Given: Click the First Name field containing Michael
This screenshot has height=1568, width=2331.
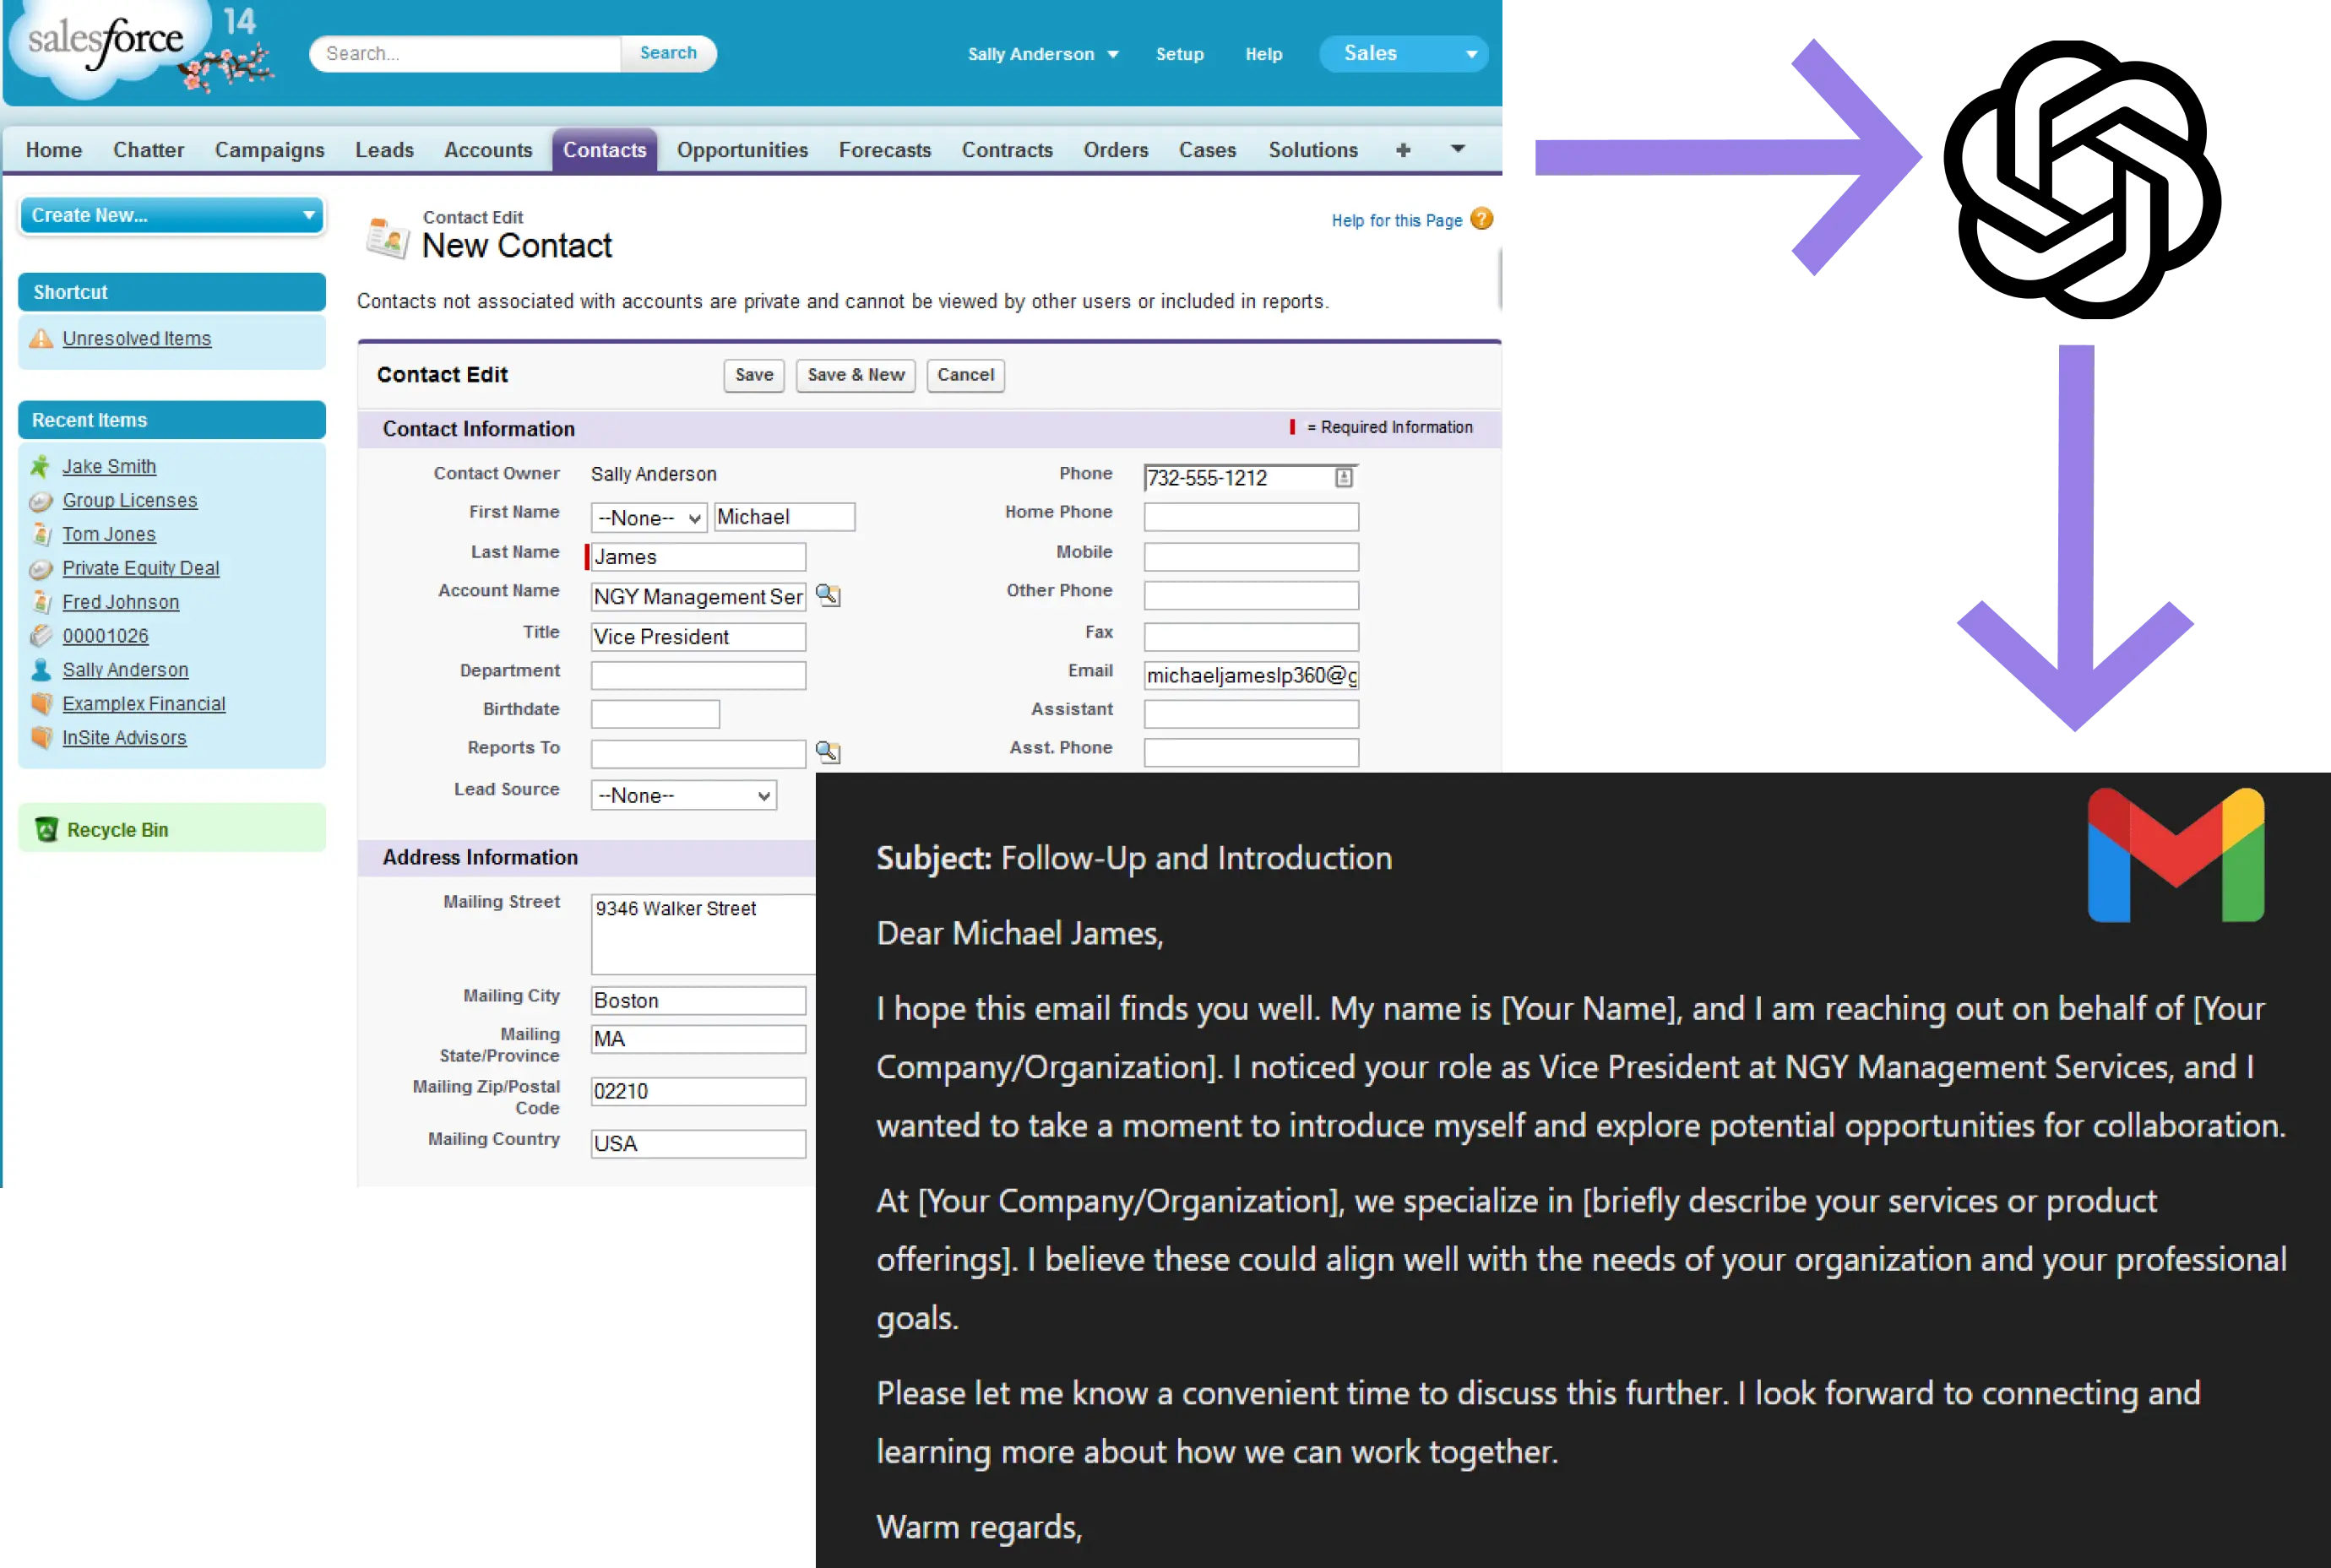Looking at the screenshot, I should (x=785, y=517).
